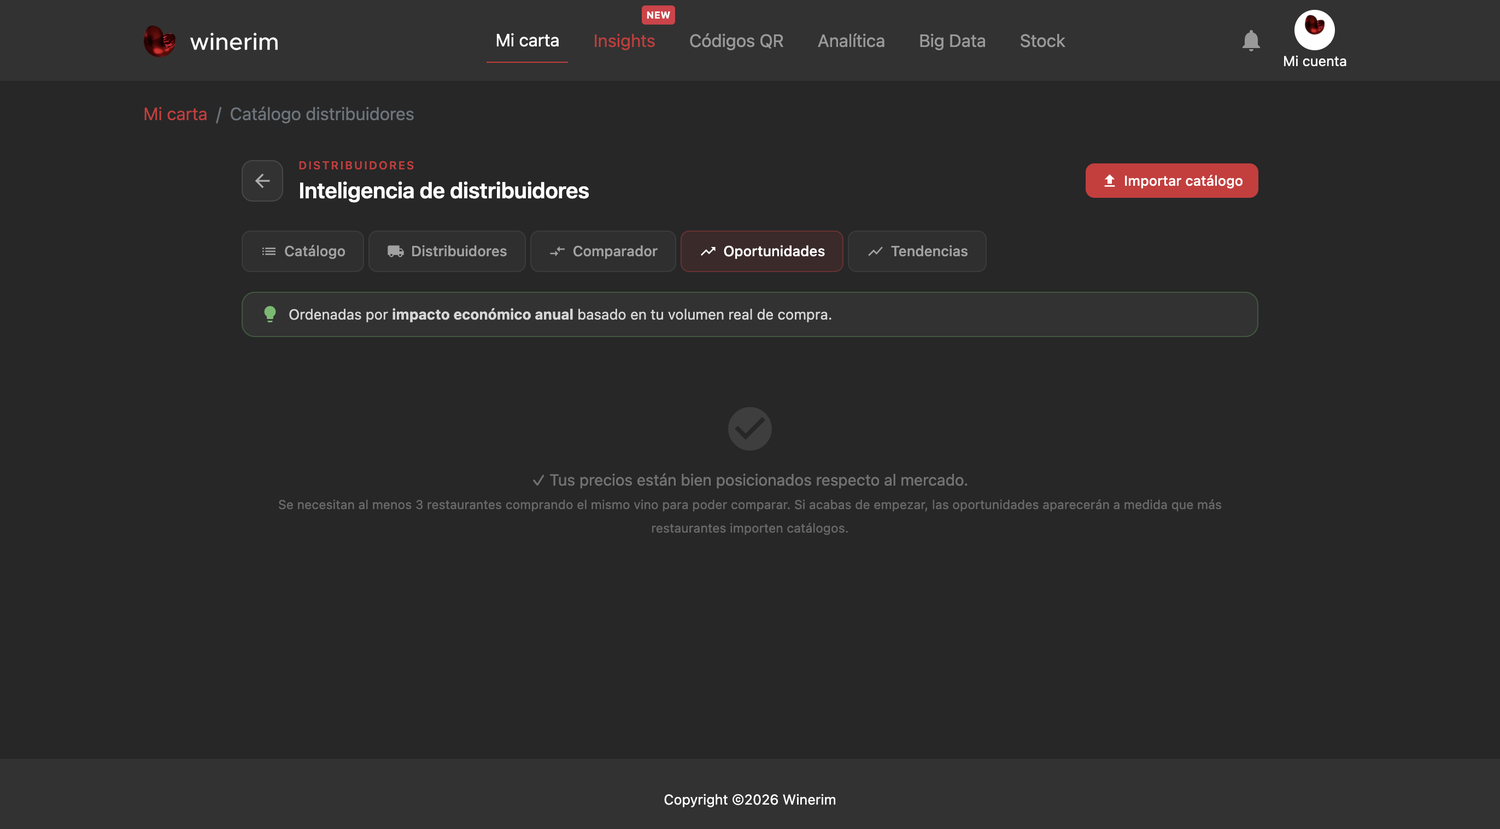Select the Oportunidades tab

pyautogui.click(x=762, y=251)
